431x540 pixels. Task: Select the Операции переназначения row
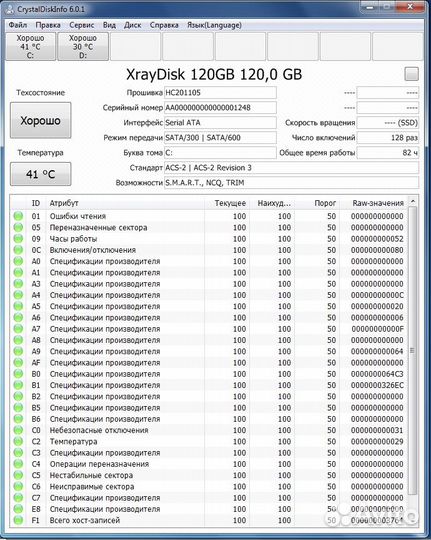209,464
